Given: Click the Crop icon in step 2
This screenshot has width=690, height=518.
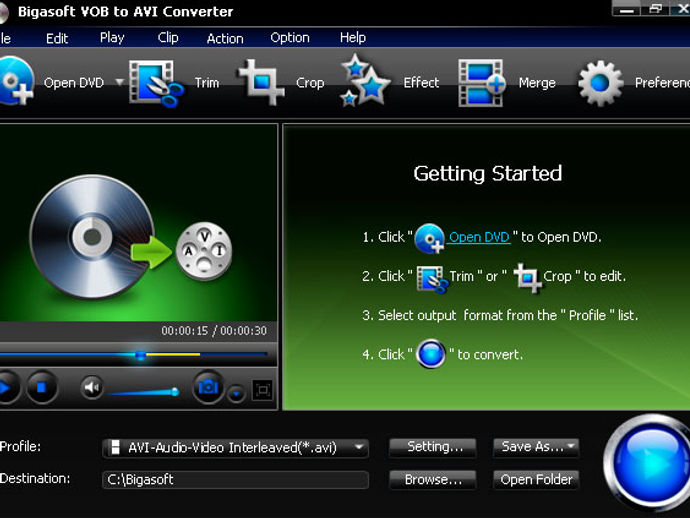Looking at the screenshot, I should point(527,278).
